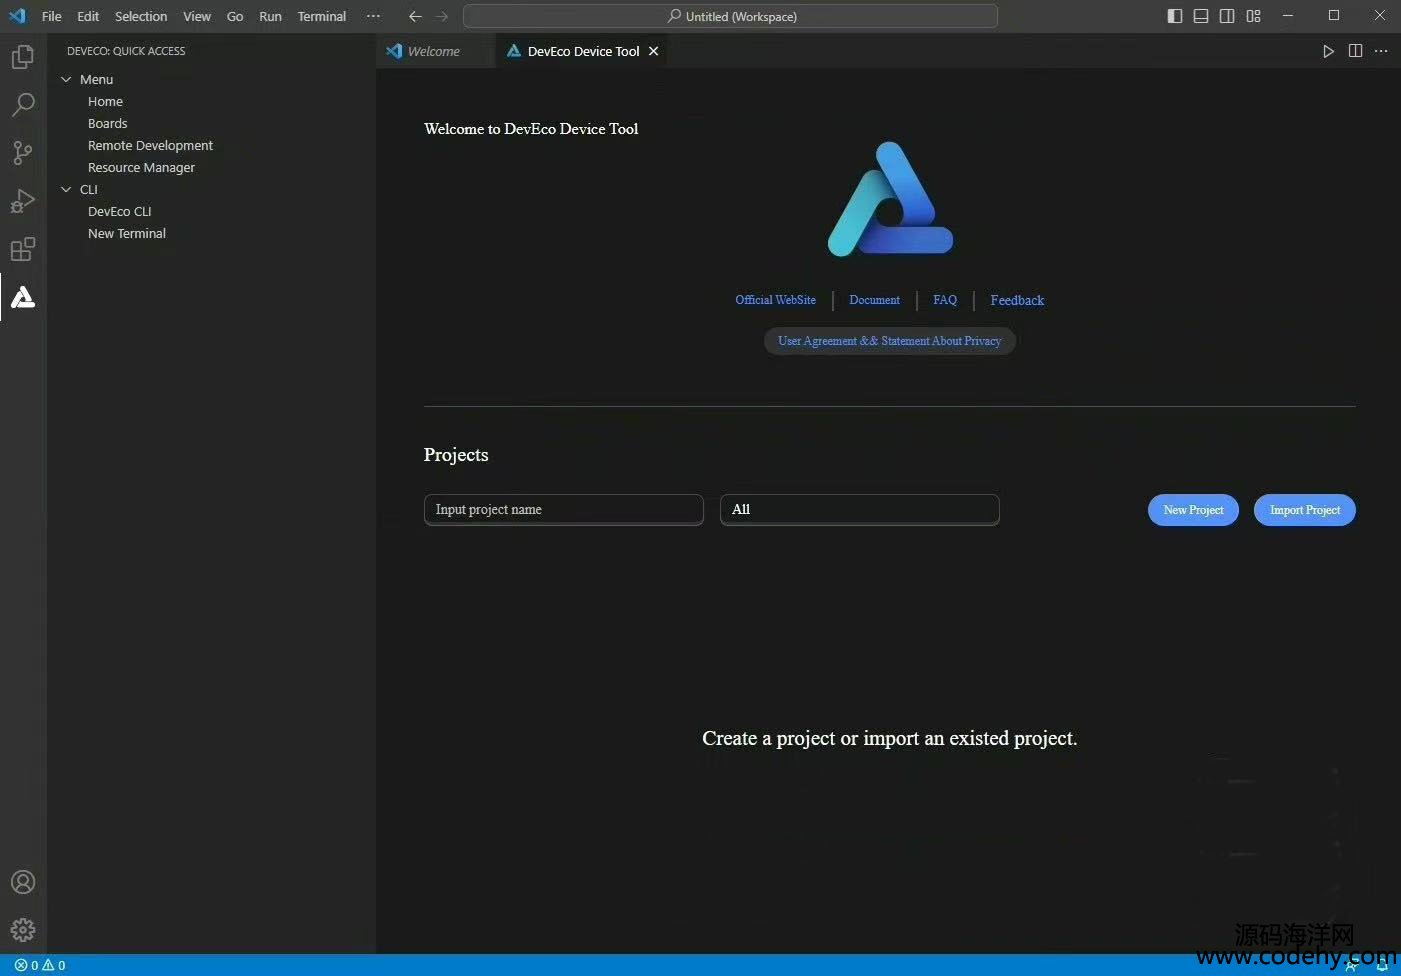Click the Run play icon in editor toolbar
1401x976 pixels.
tap(1328, 51)
